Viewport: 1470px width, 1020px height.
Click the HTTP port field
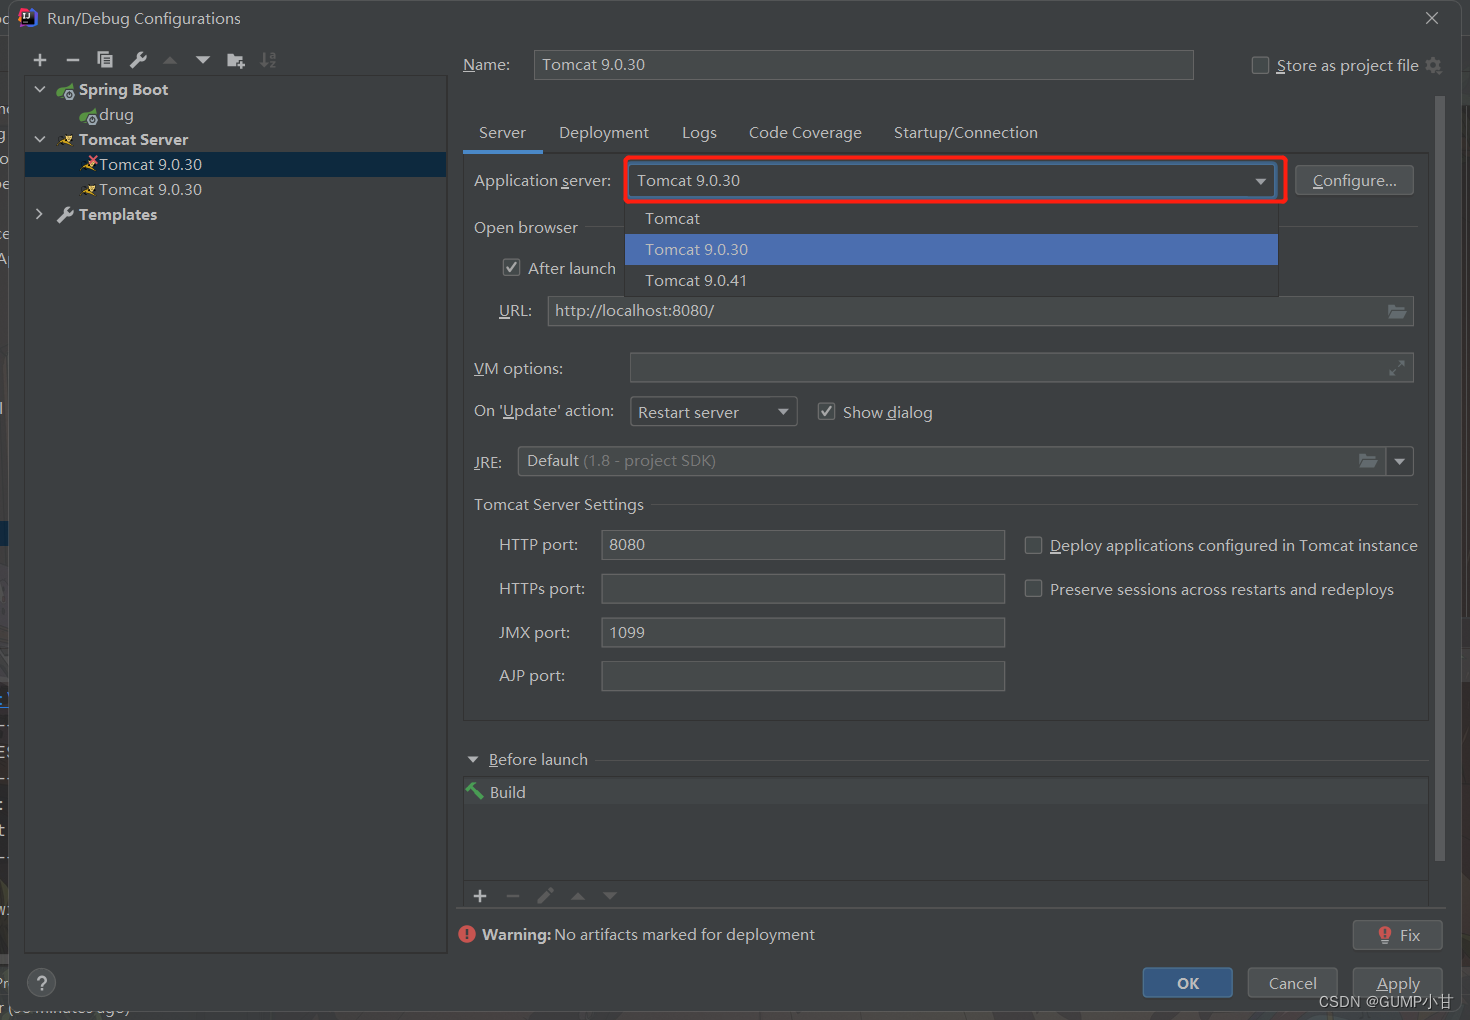(x=803, y=545)
